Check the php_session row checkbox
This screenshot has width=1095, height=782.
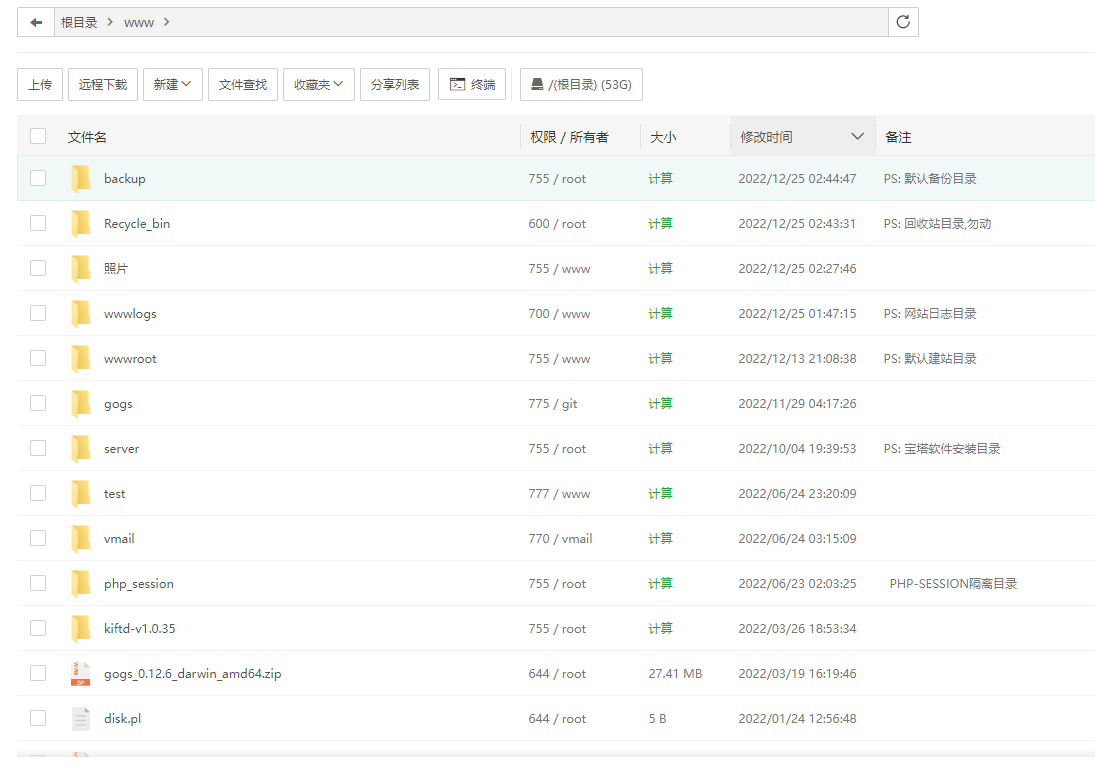tap(38, 584)
